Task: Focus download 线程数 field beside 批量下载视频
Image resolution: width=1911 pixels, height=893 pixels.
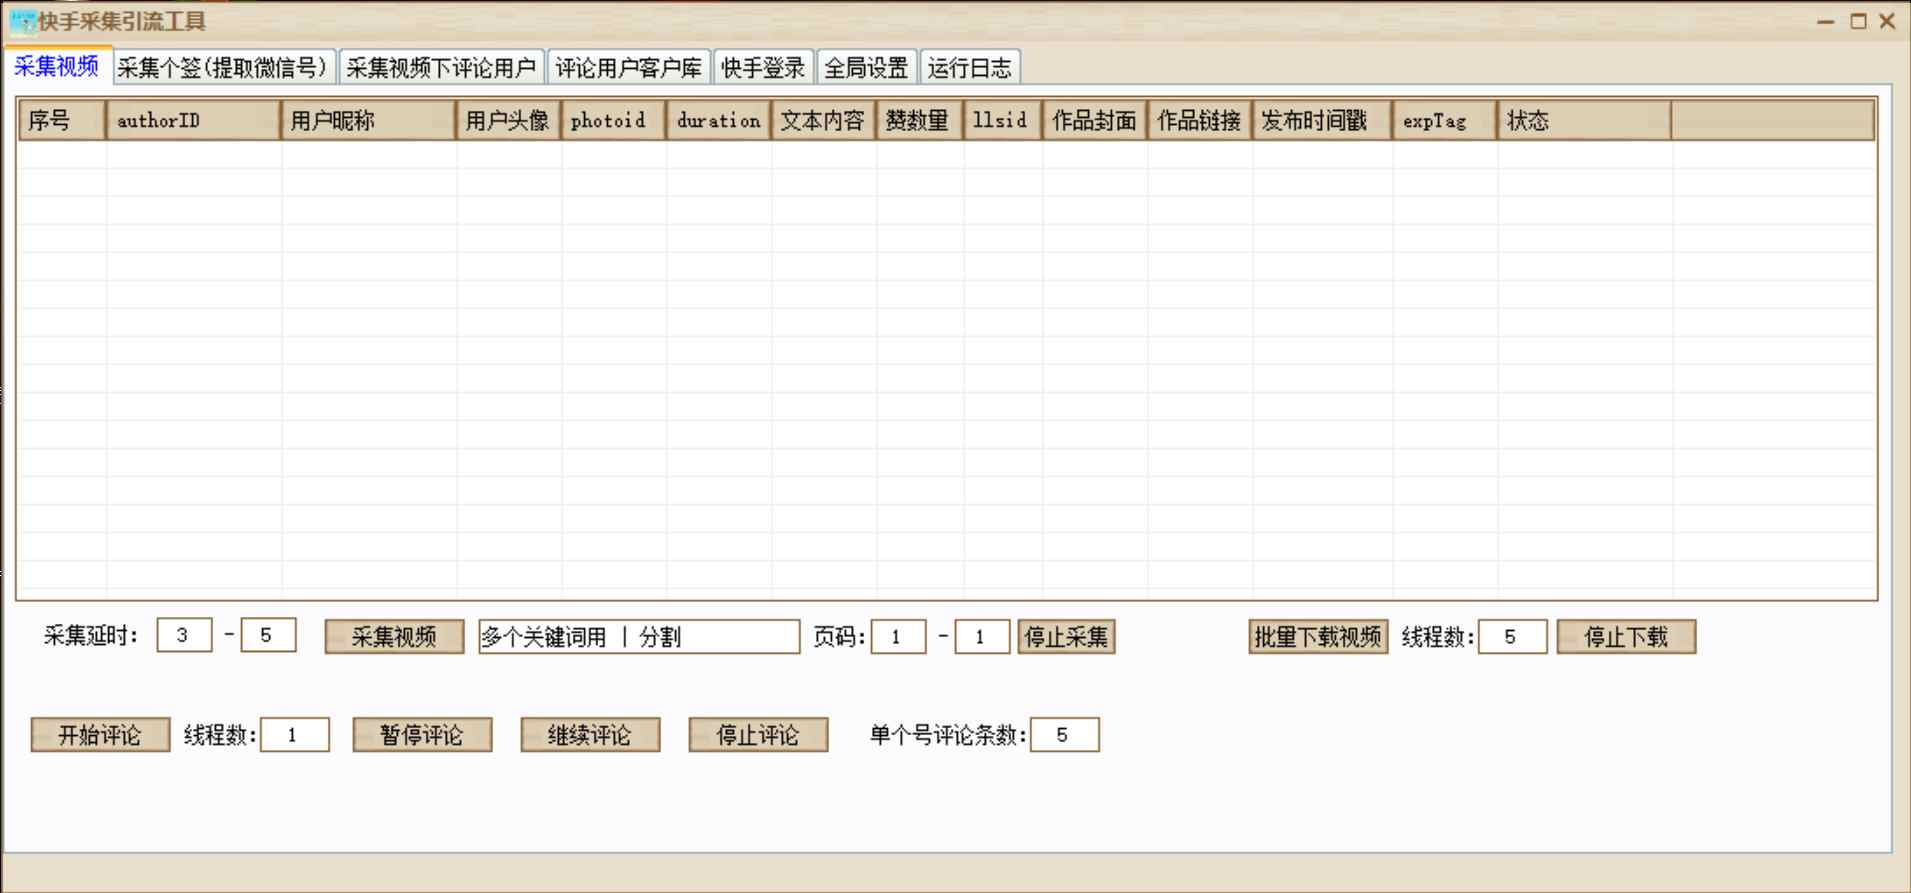Action: click(1512, 637)
